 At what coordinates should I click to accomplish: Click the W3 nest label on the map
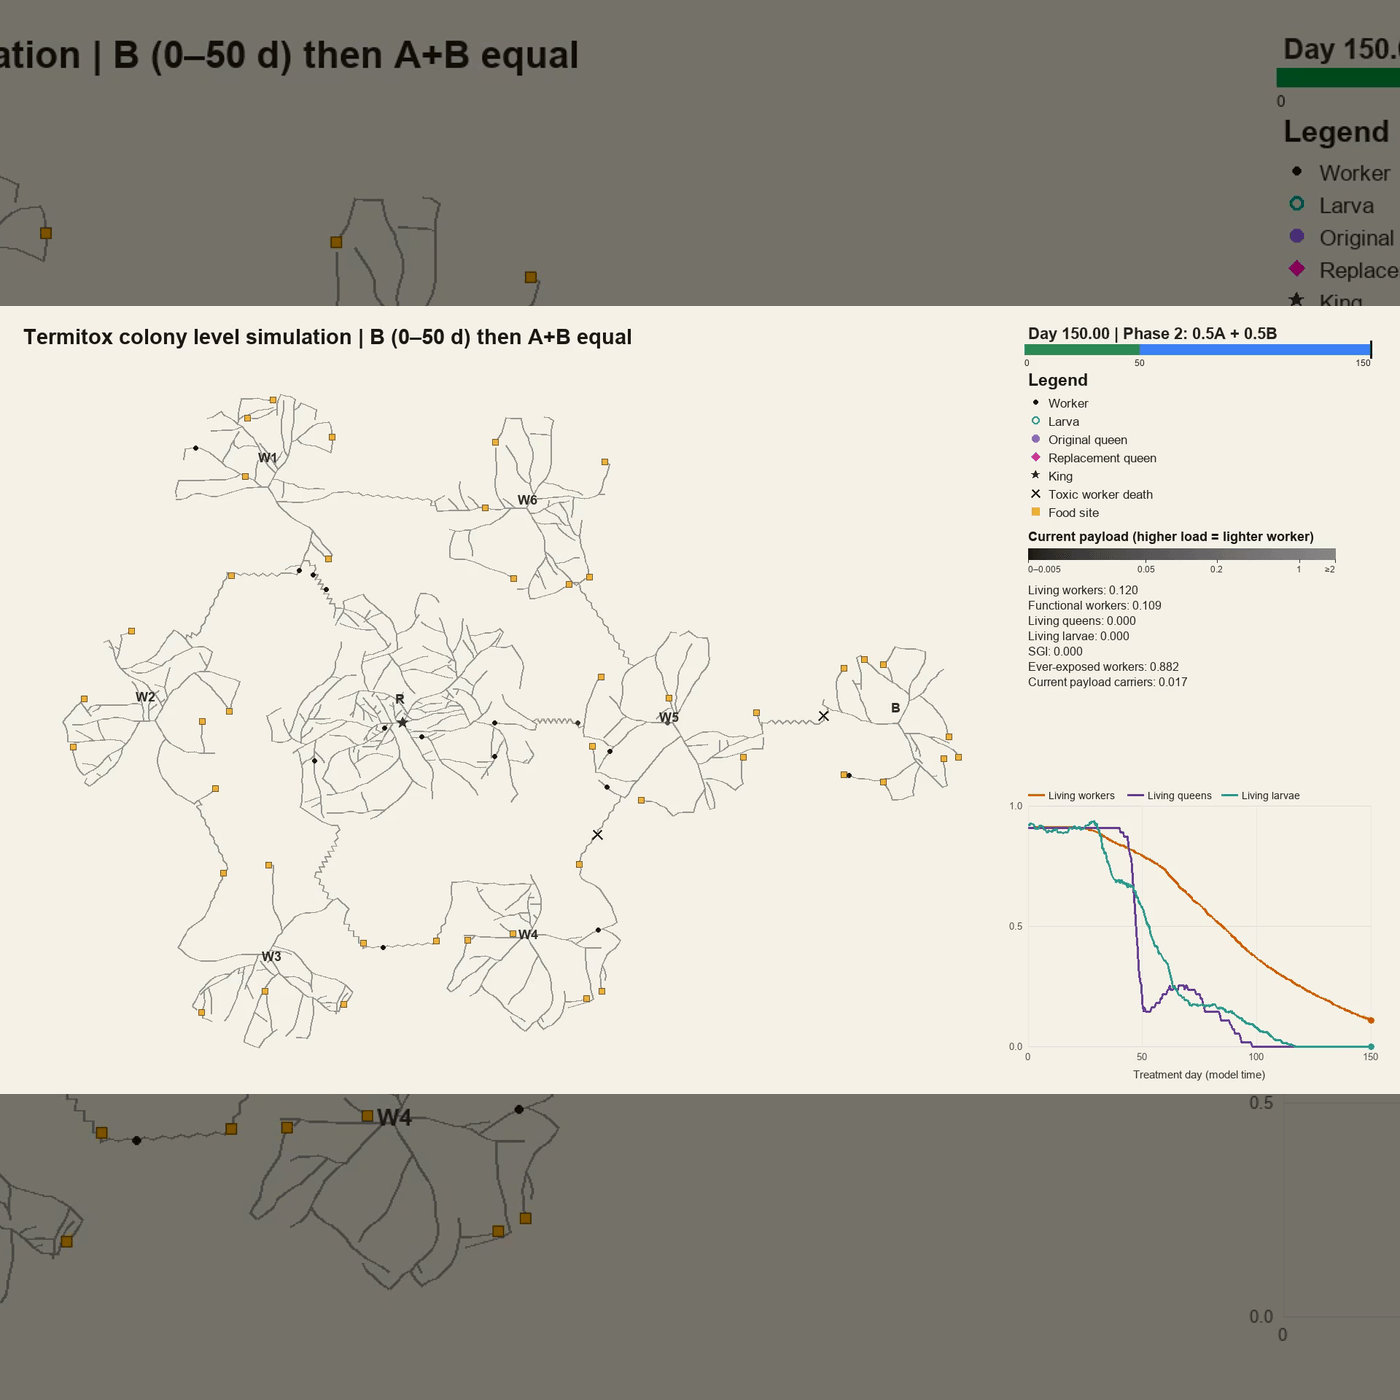click(271, 956)
